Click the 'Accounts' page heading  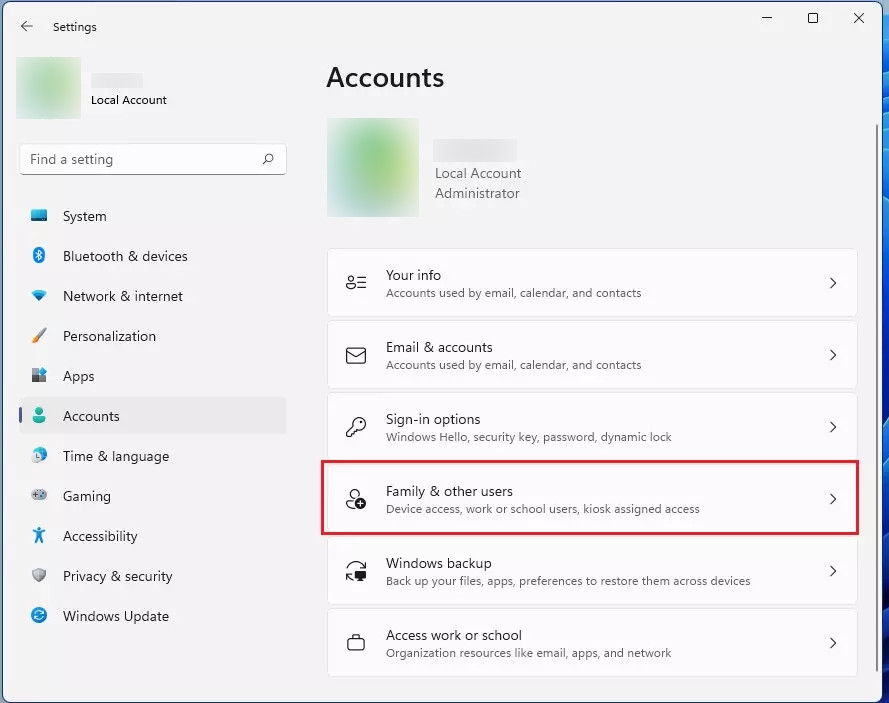click(385, 77)
